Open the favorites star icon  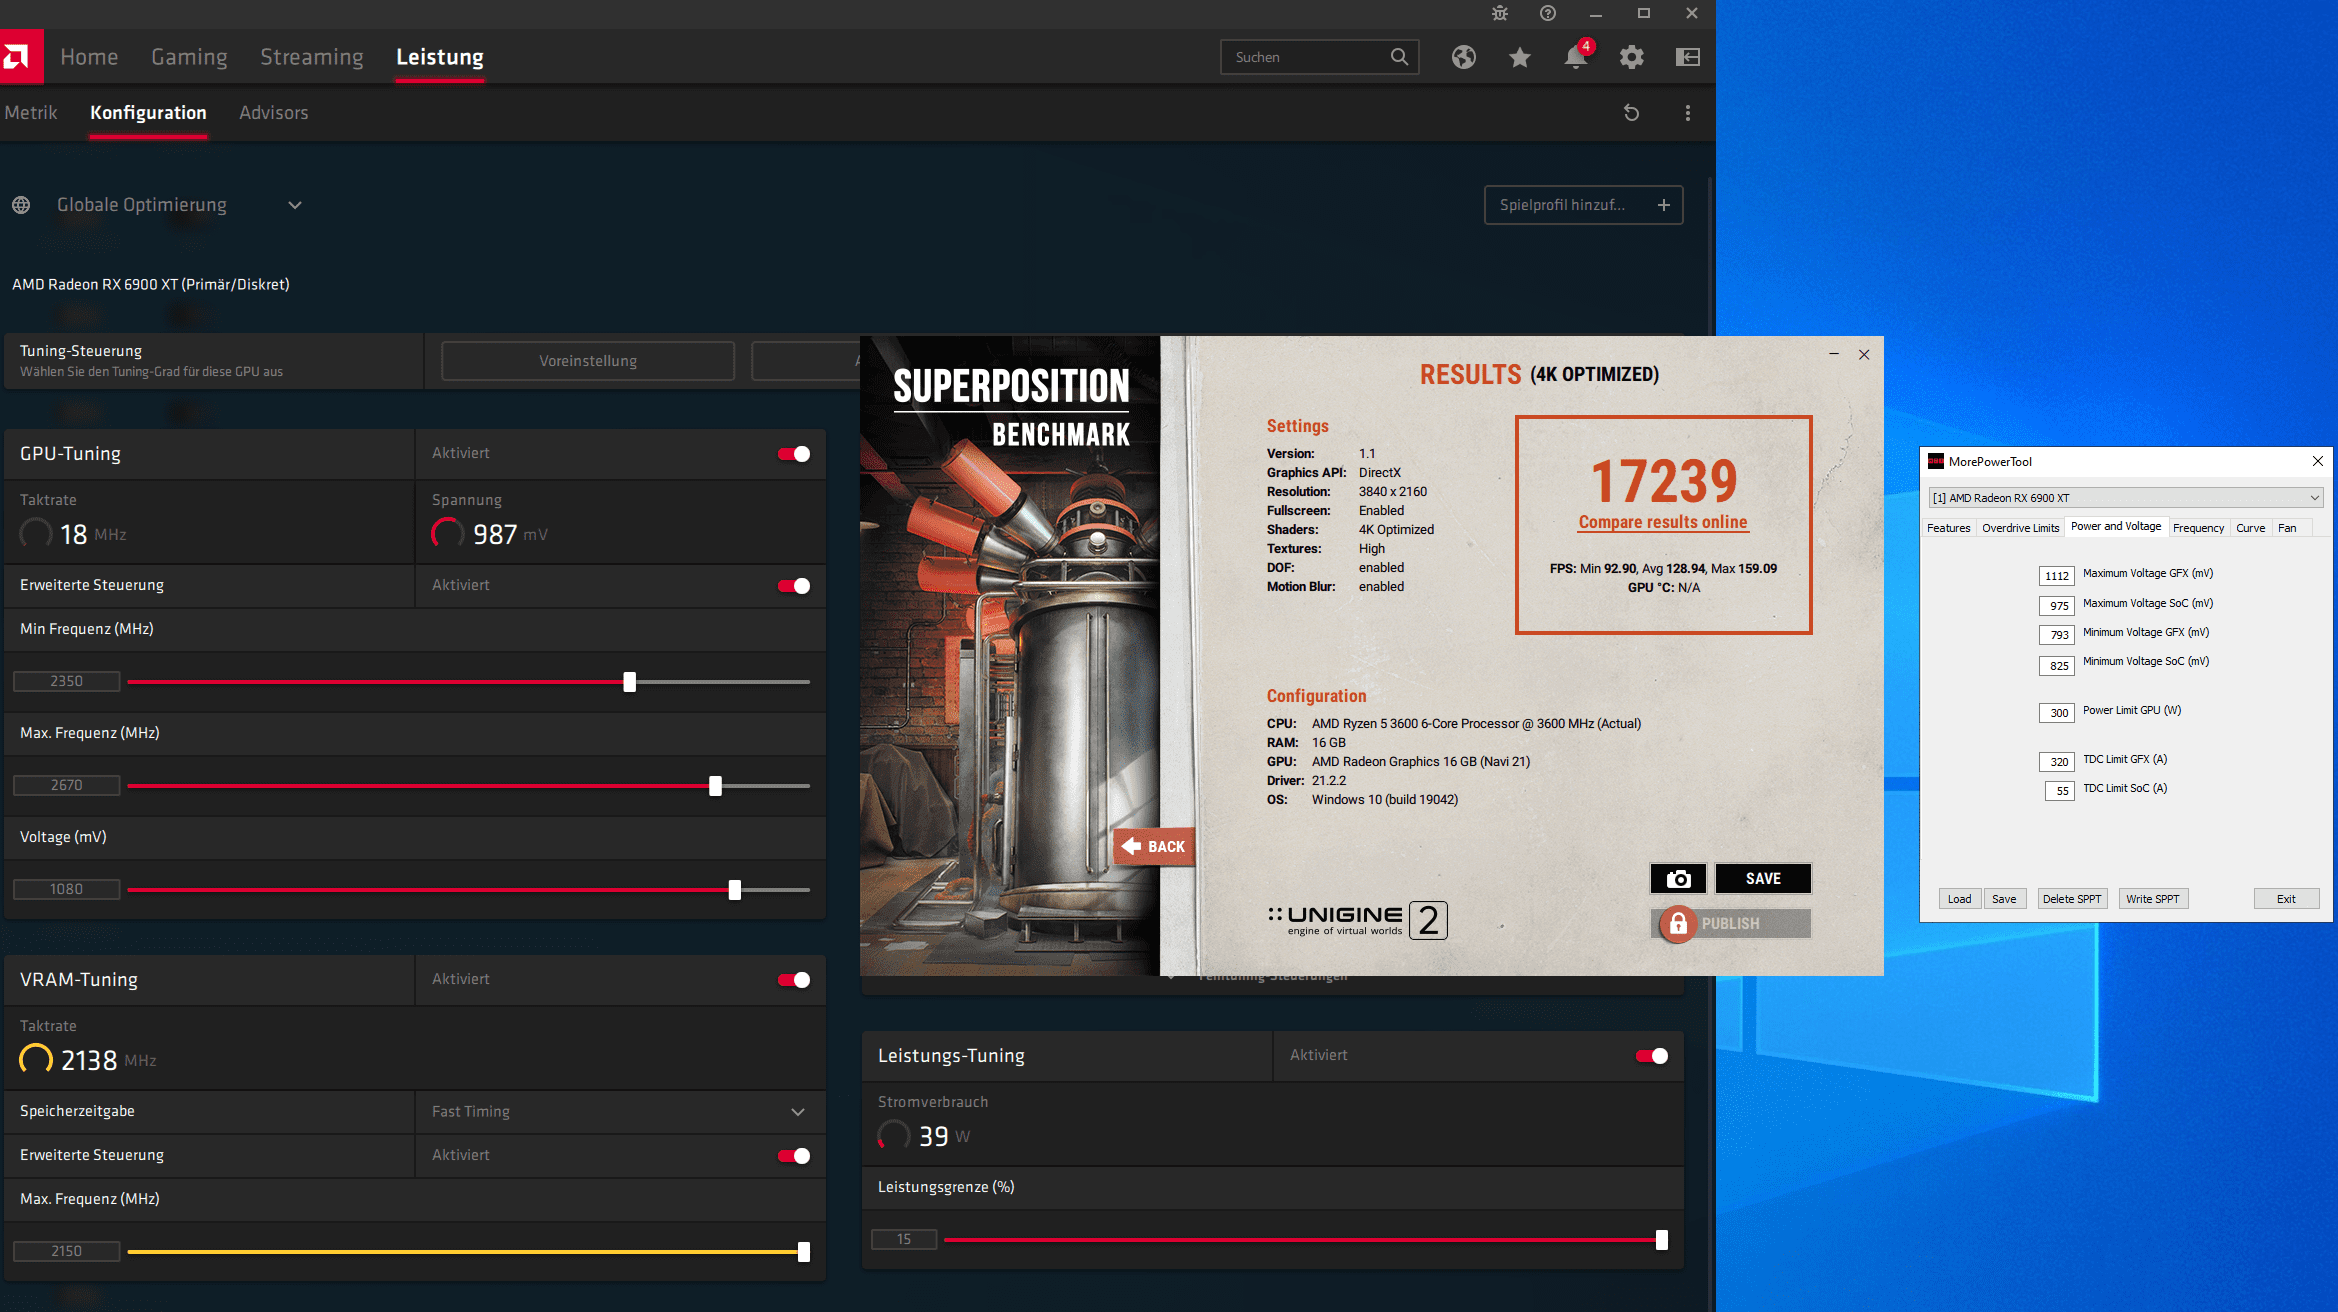(1520, 57)
